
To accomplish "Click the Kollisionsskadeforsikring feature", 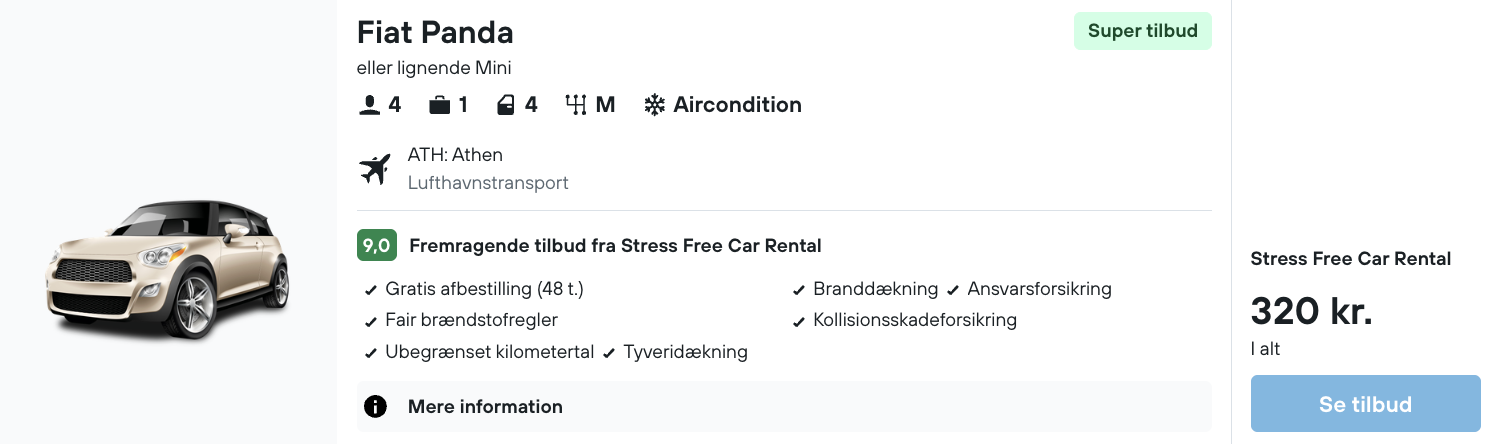I will tap(914, 320).
